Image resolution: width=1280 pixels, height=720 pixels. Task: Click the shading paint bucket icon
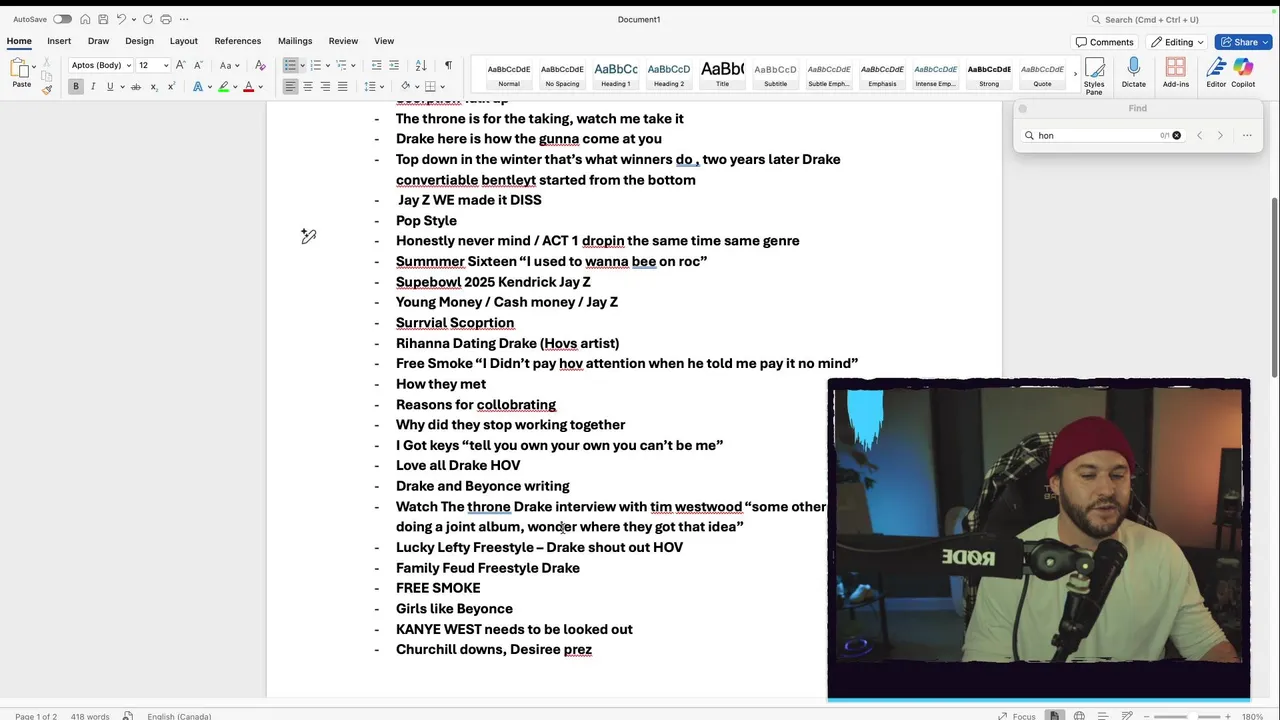tap(405, 87)
